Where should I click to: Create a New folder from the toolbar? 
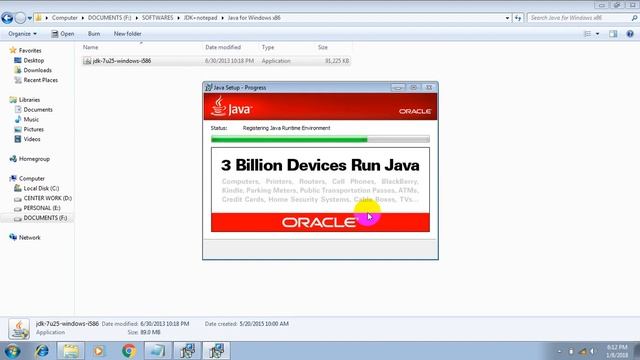coord(127,34)
